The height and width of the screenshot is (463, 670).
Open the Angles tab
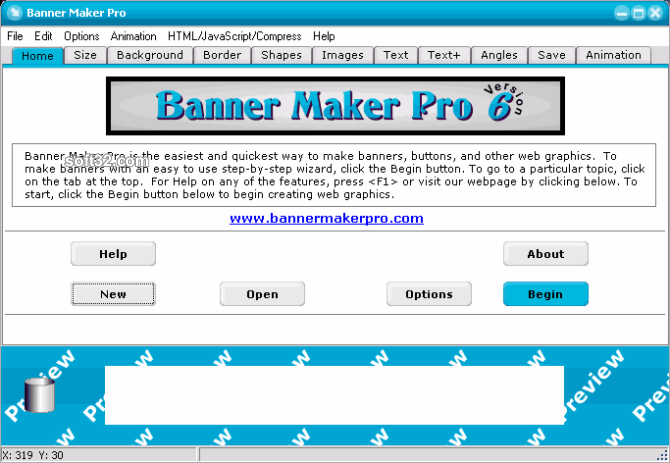(x=499, y=55)
